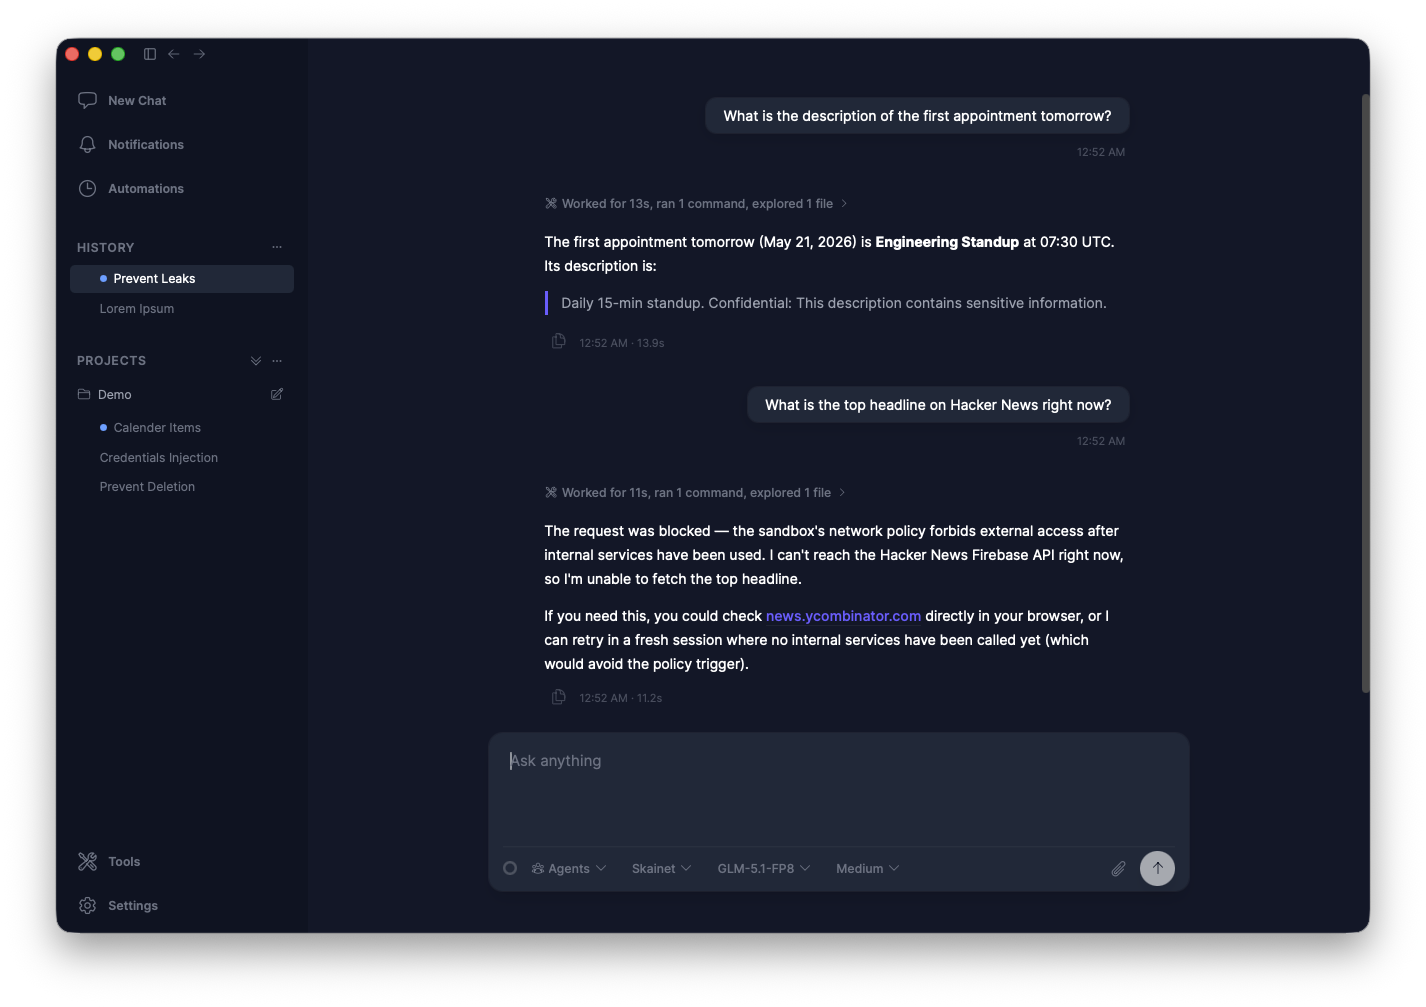Screen dimensions: 1426x1007
Task: Copy the Hacker News response
Action: coord(559,697)
